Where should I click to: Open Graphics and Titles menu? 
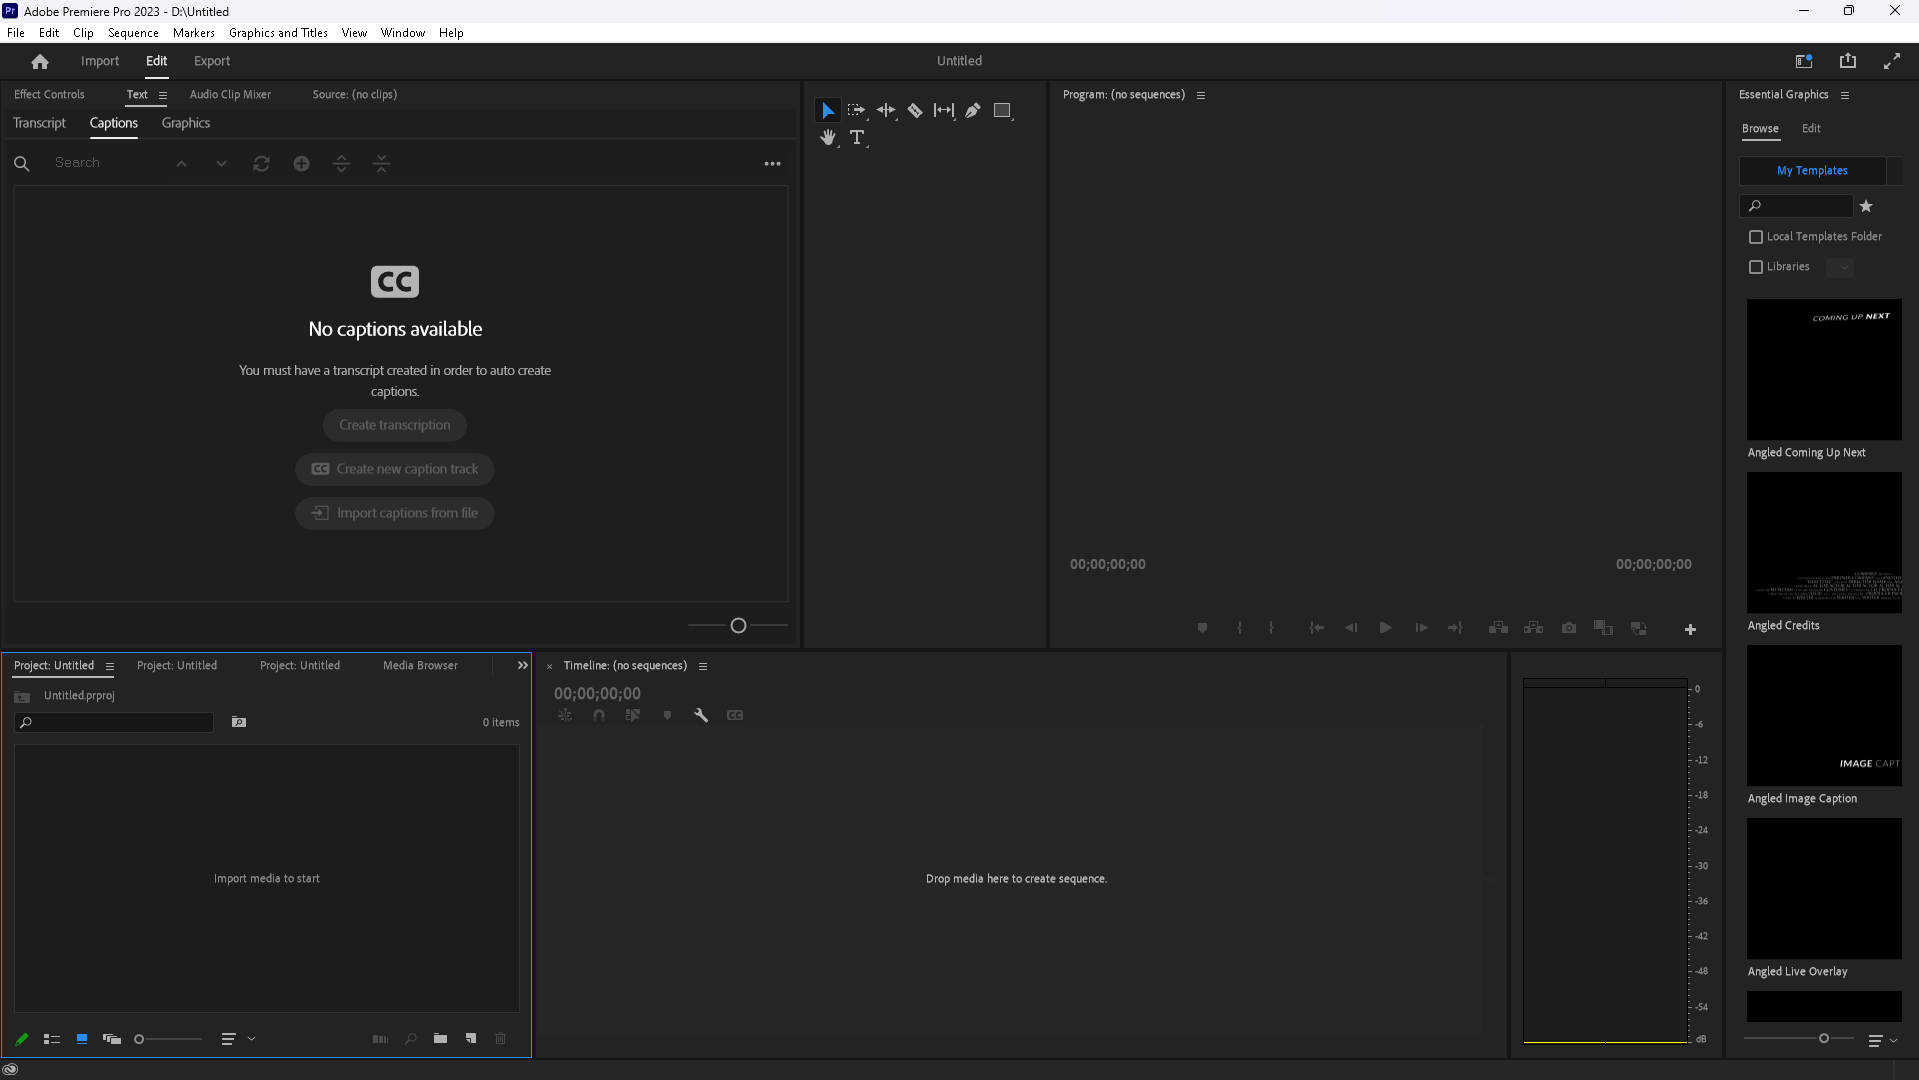(278, 33)
